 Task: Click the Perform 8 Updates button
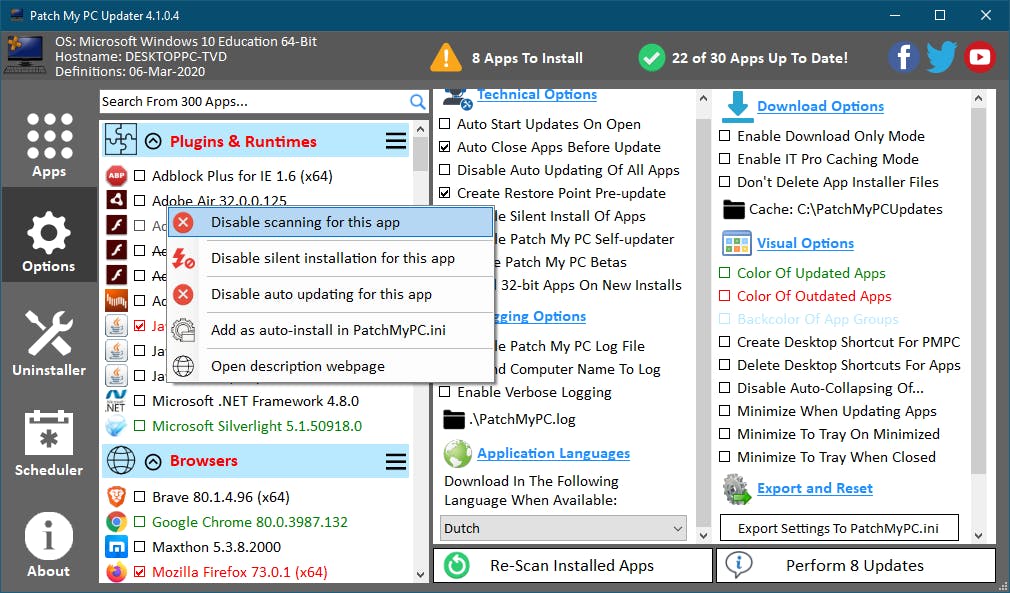click(x=856, y=565)
